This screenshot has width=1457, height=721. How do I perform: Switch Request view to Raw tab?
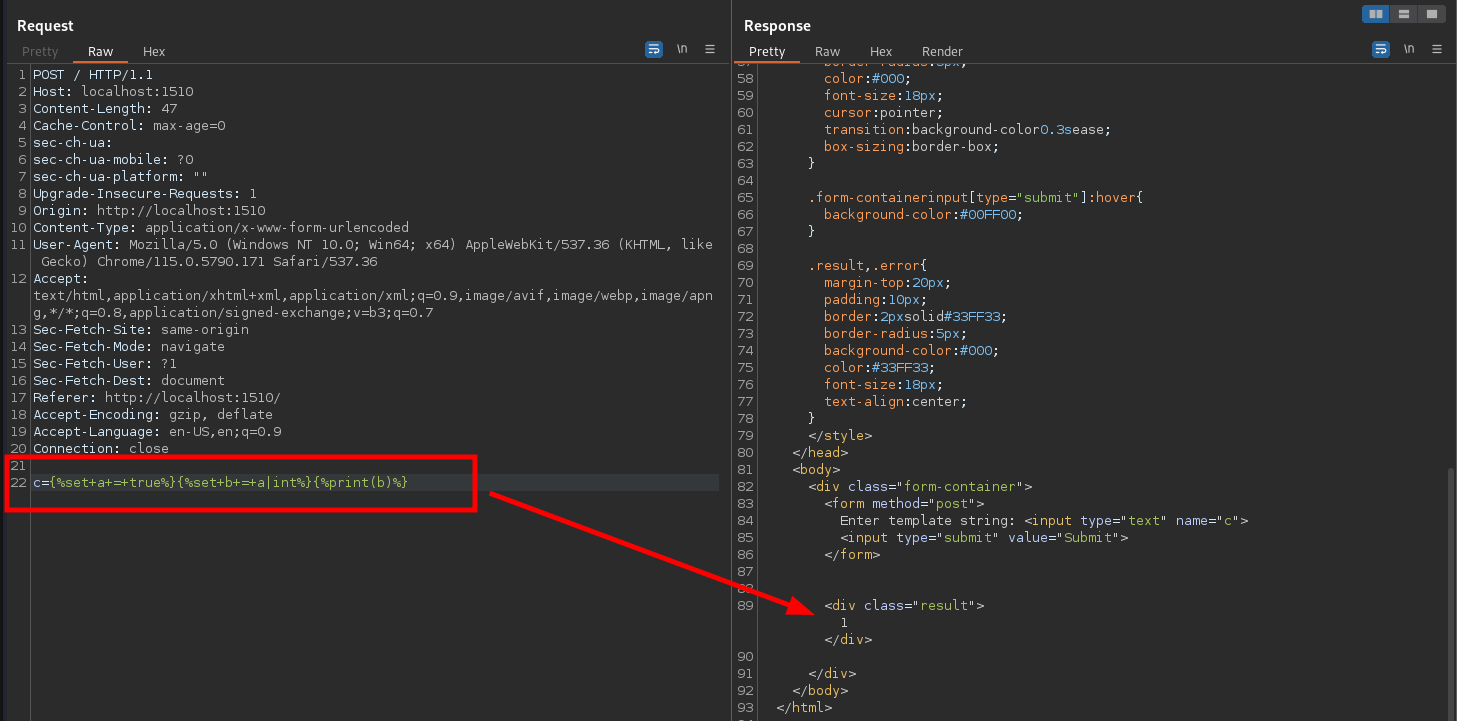pos(100,51)
